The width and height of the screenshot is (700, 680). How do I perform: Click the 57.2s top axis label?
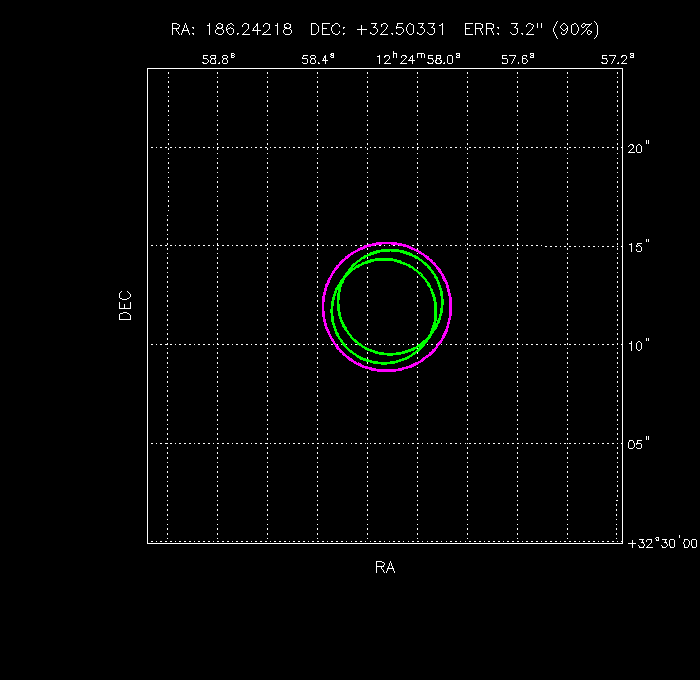pos(617,59)
